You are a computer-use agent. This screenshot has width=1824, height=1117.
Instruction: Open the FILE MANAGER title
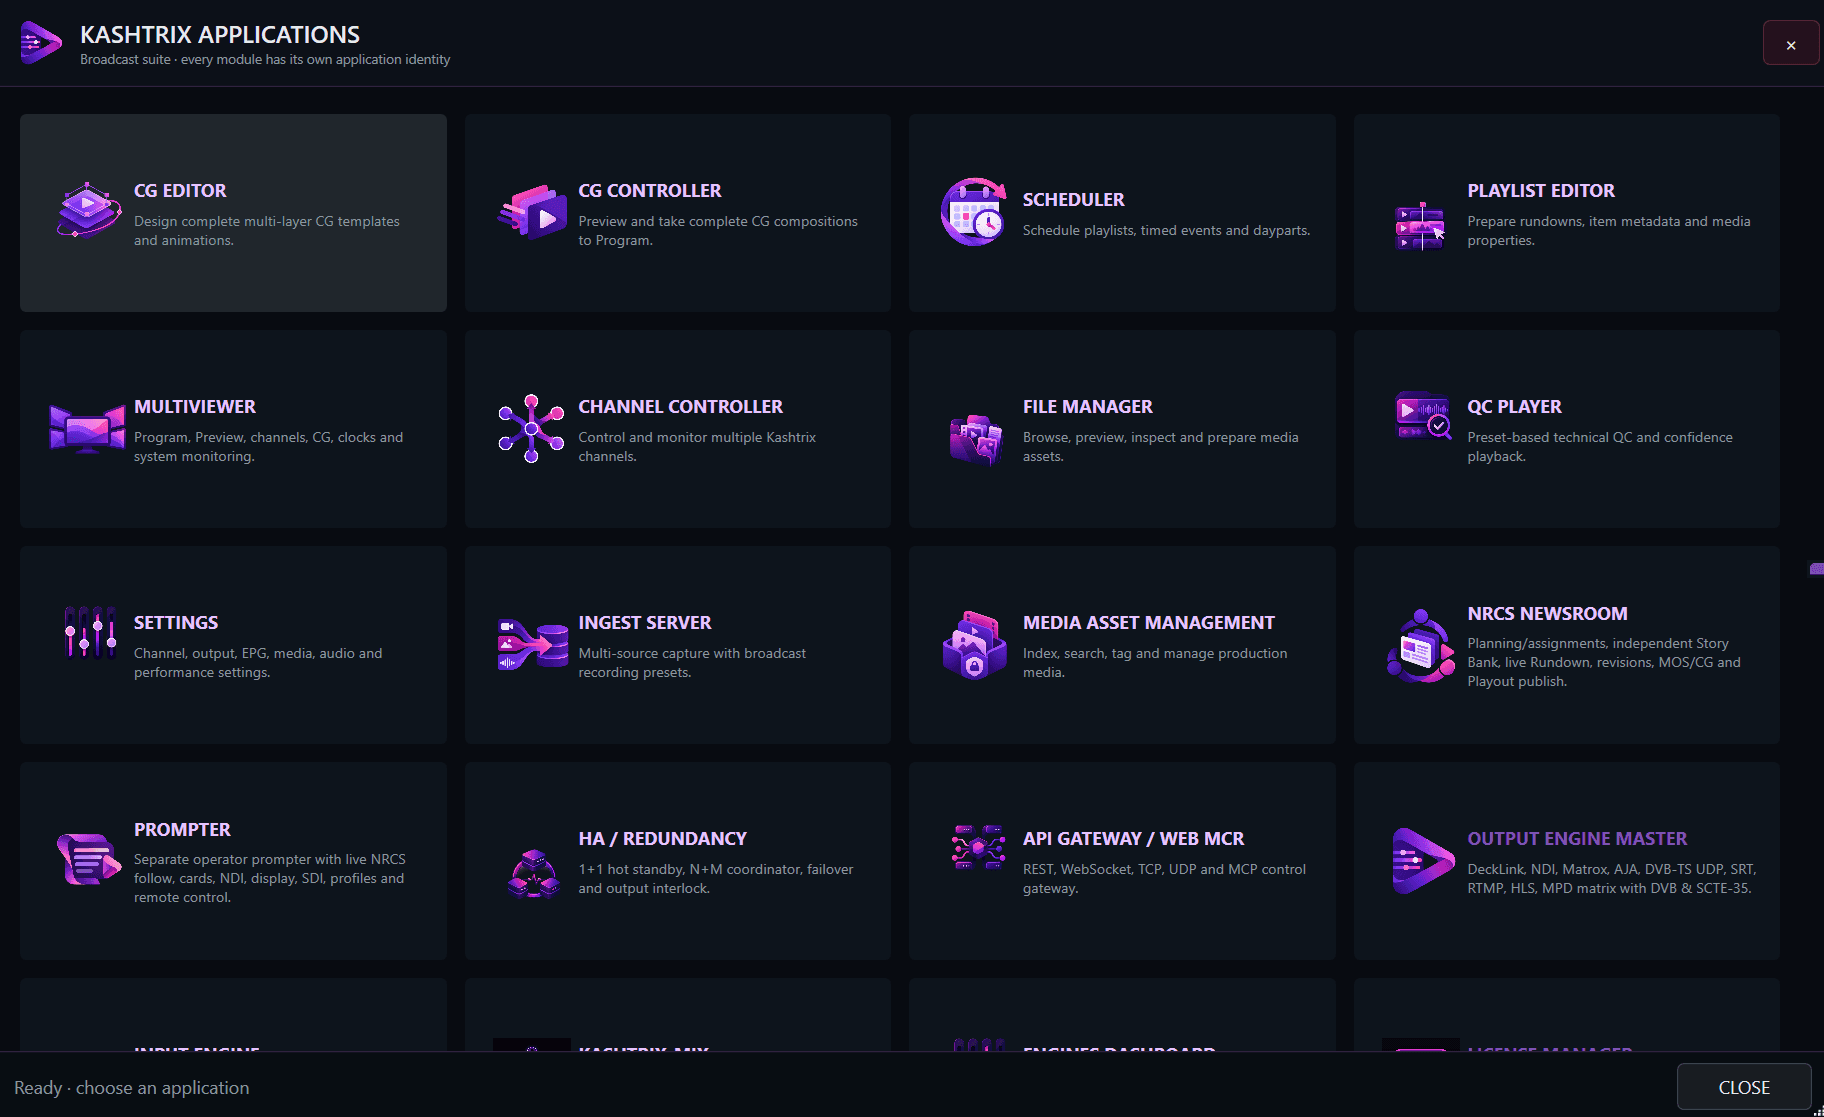coord(1087,406)
